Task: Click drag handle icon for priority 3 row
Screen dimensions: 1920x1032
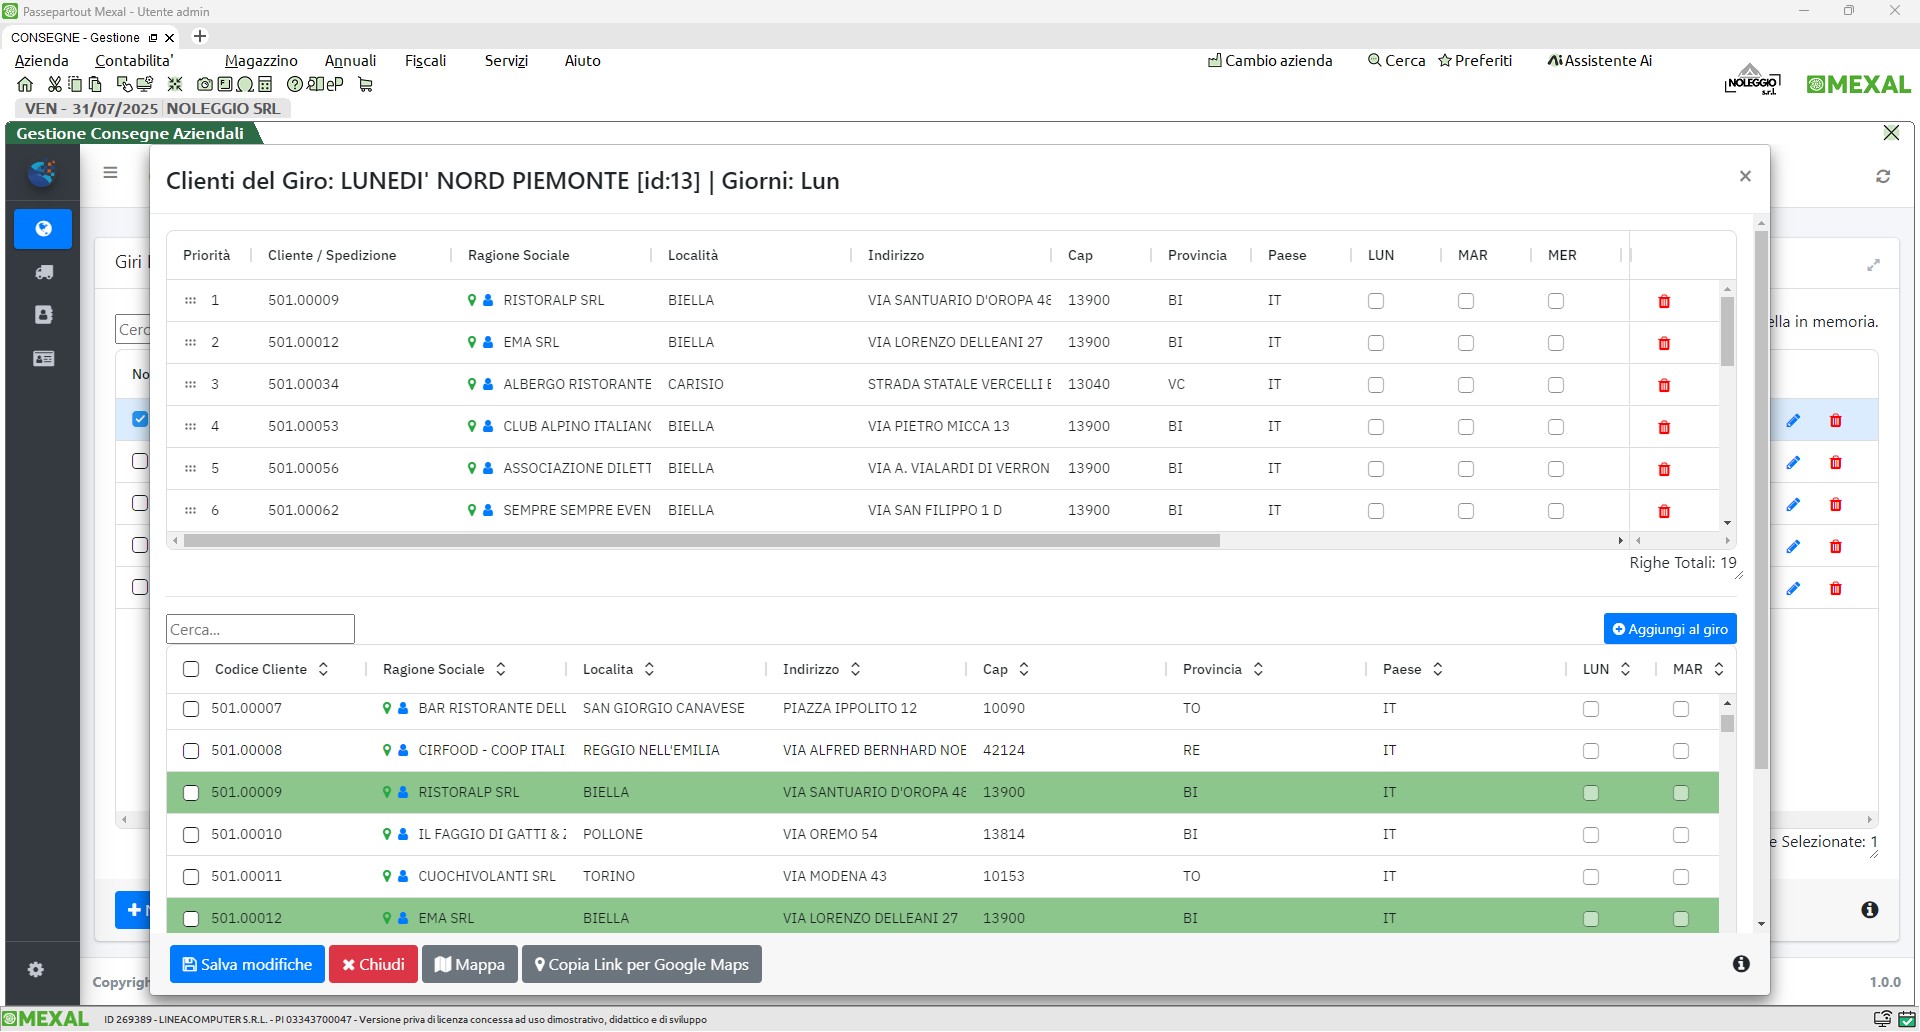Action: point(190,384)
